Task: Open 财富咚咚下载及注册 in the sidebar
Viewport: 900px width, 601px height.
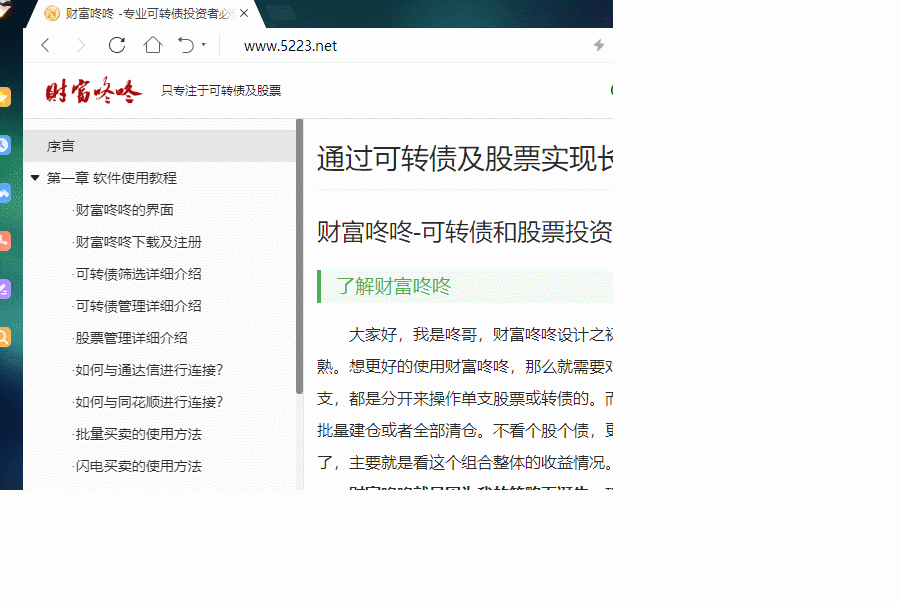Action: point(138,242)
